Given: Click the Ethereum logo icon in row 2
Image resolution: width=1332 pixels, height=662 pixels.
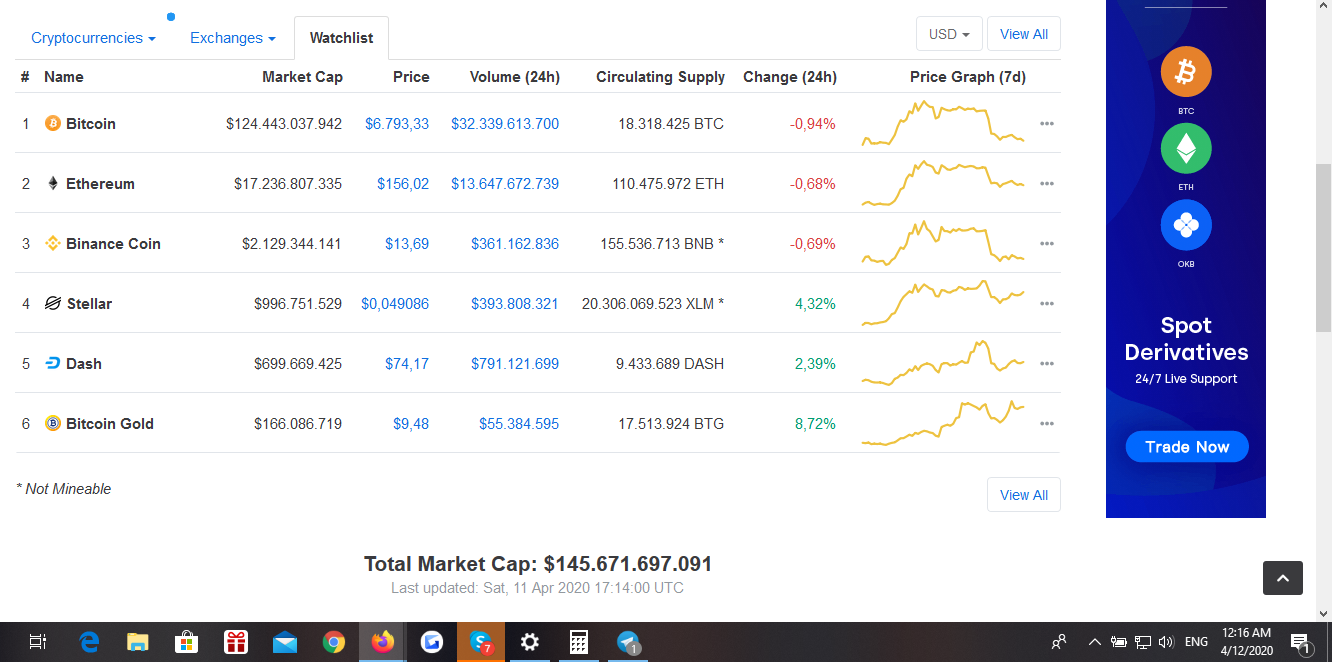Looking at the screenshot, I should point(53,184).
